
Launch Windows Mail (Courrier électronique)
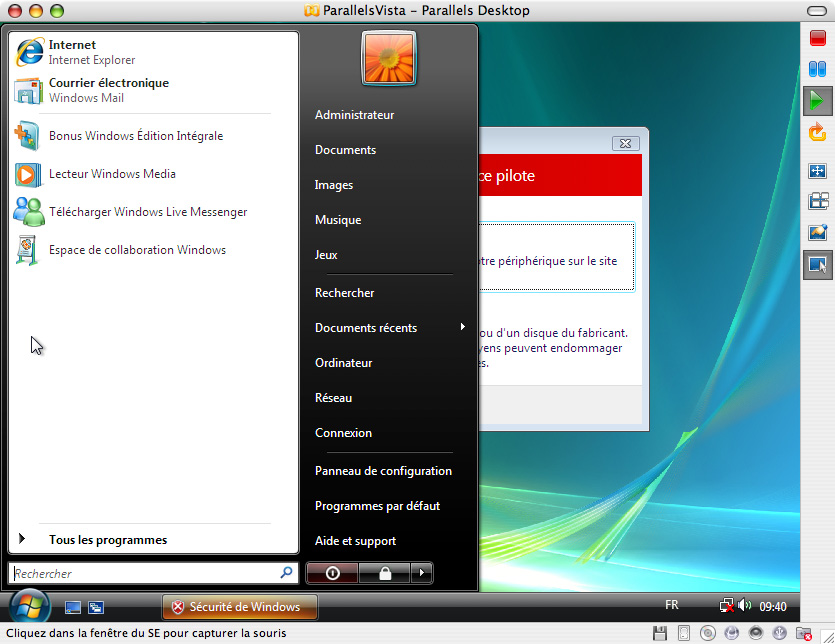click(x=153, y=90)
